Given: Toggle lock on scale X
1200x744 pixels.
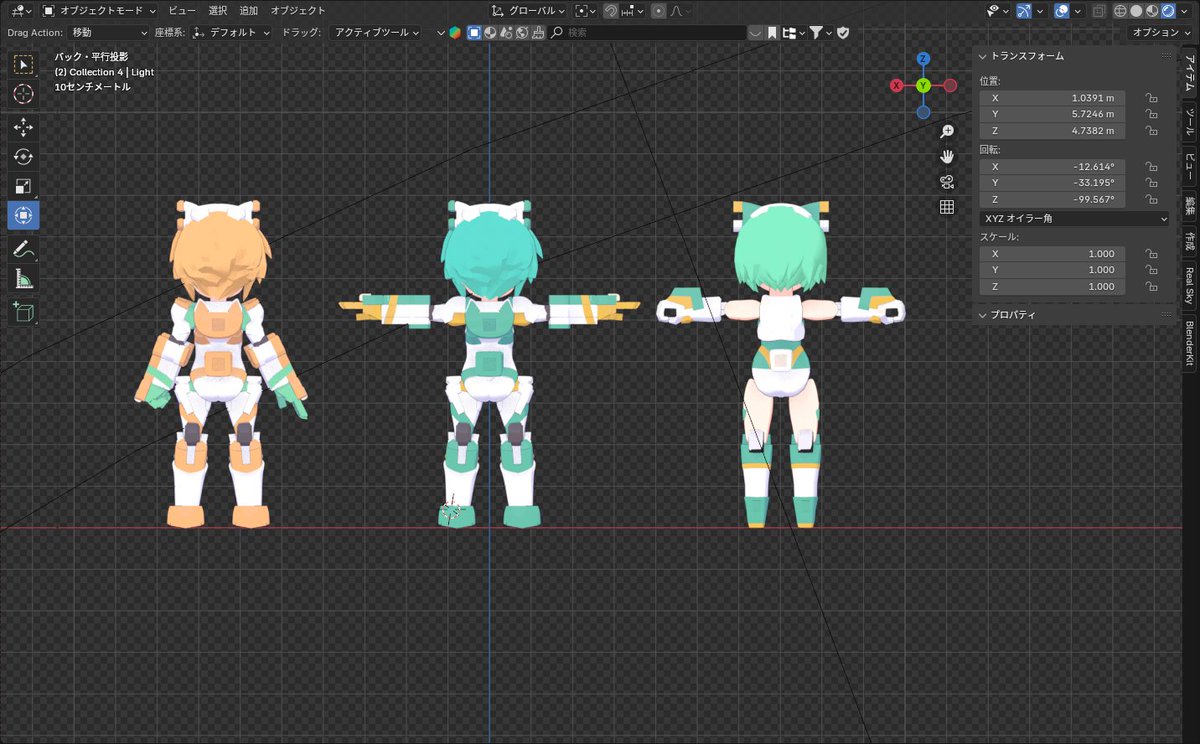Looking at the screenshot, I should [x=1152, y=254].
